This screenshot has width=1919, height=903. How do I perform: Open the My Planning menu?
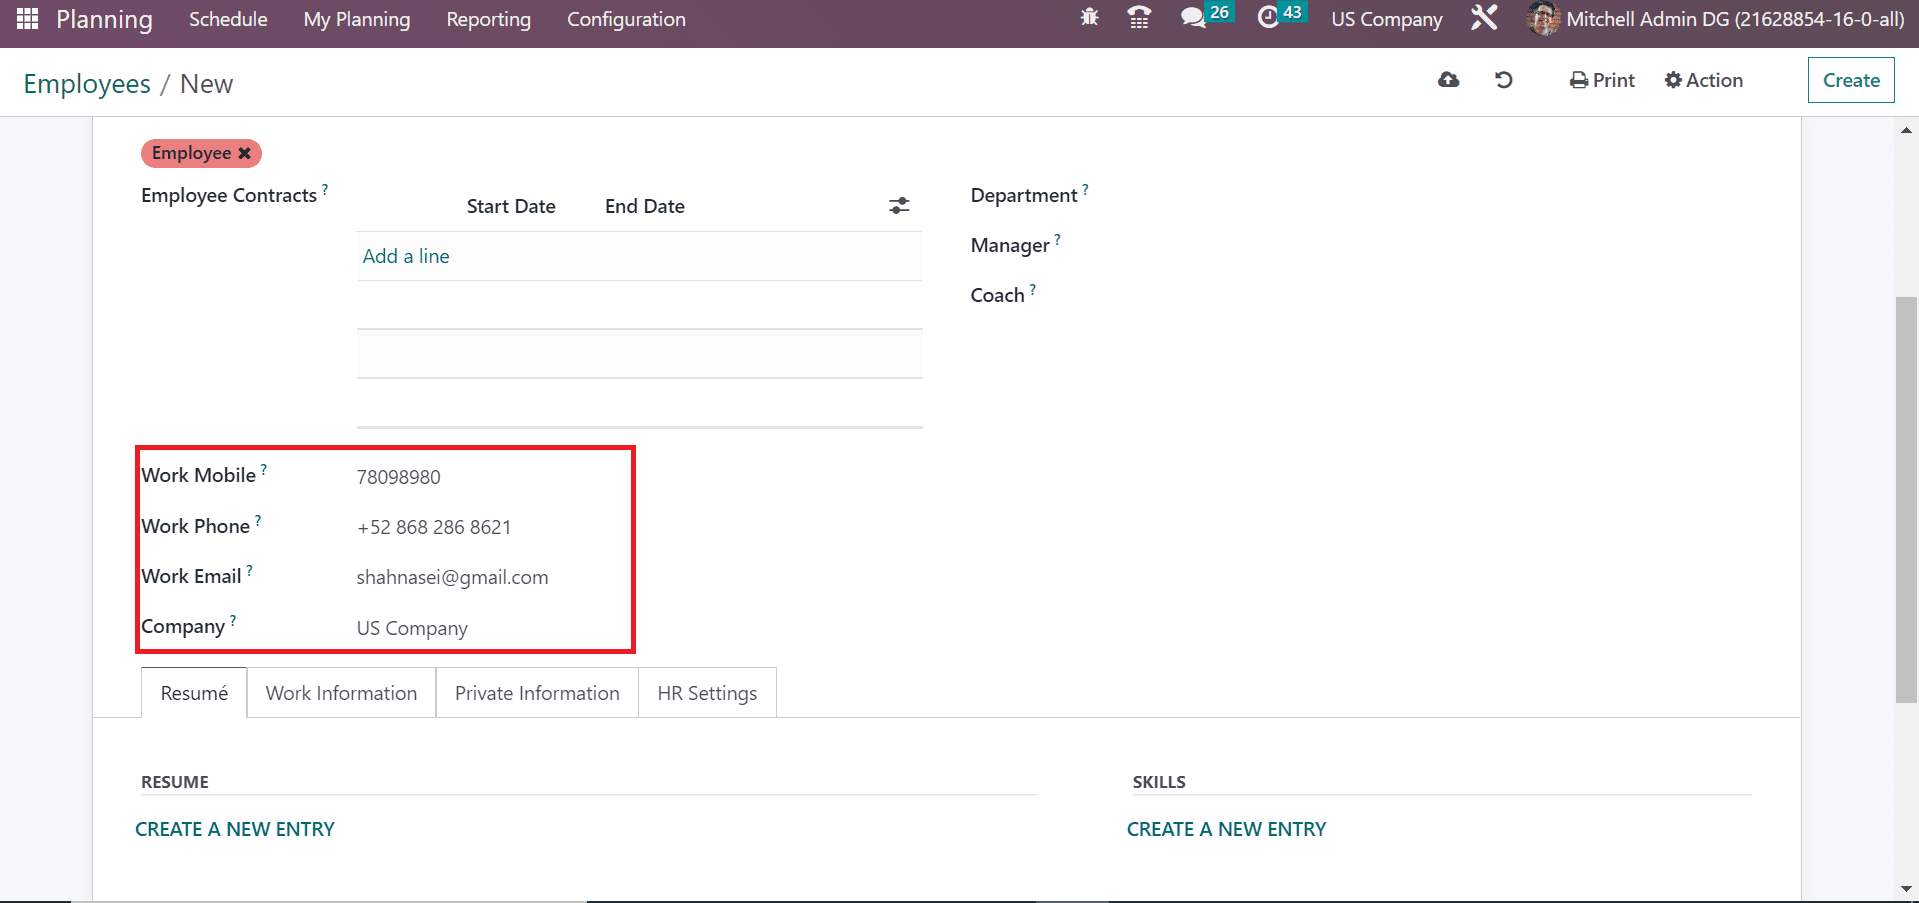[357, 19]
